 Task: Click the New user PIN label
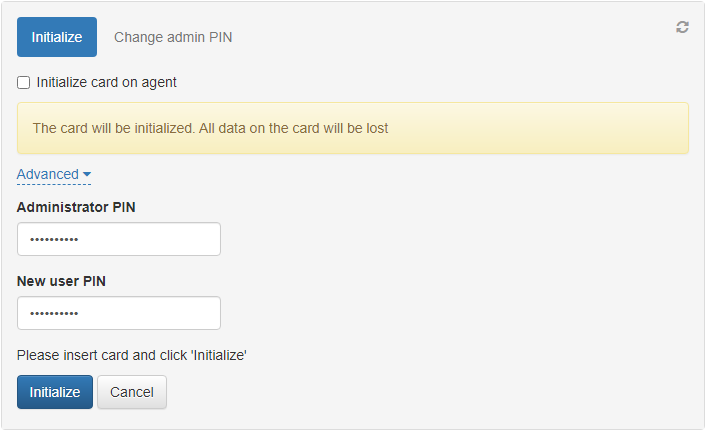point(61,281)
